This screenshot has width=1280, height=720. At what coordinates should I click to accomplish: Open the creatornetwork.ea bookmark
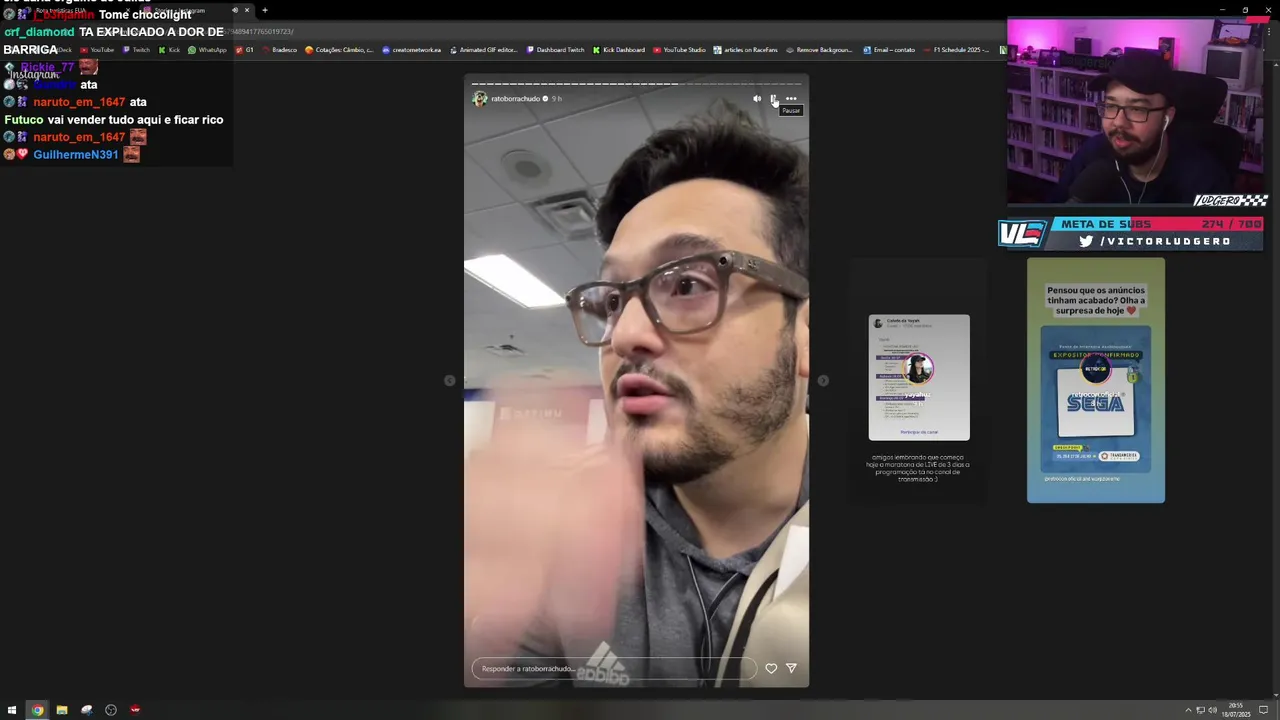(x=412, y=50)
